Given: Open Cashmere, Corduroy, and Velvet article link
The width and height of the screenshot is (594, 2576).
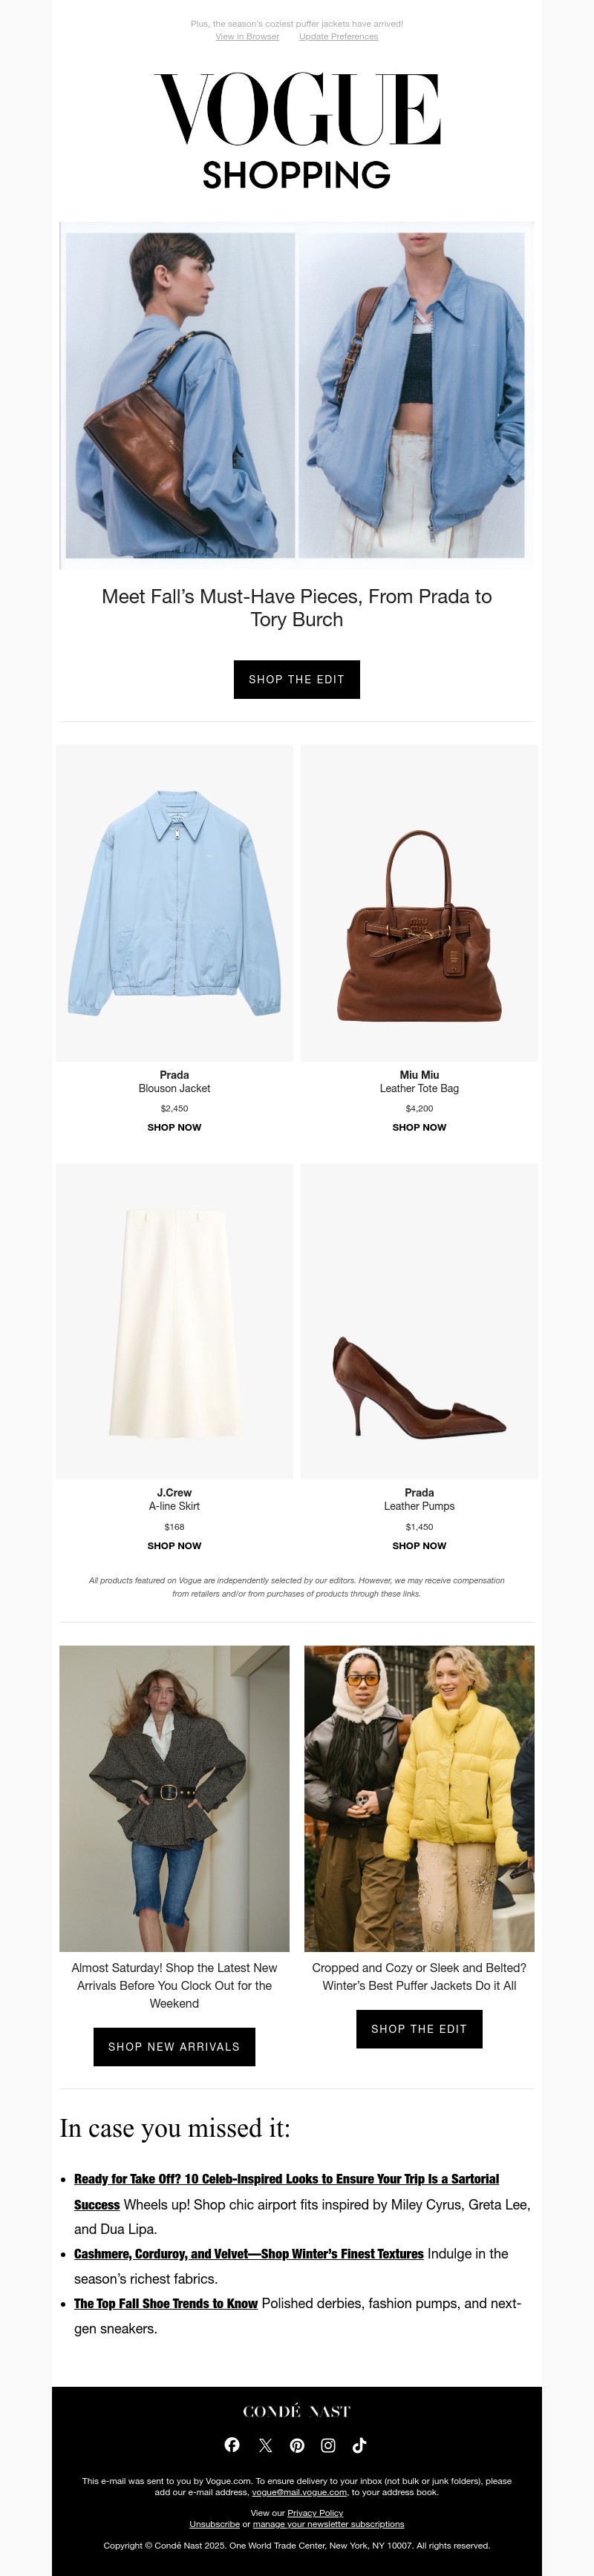Looking at the screenshot, I should tap(249, 2253).
